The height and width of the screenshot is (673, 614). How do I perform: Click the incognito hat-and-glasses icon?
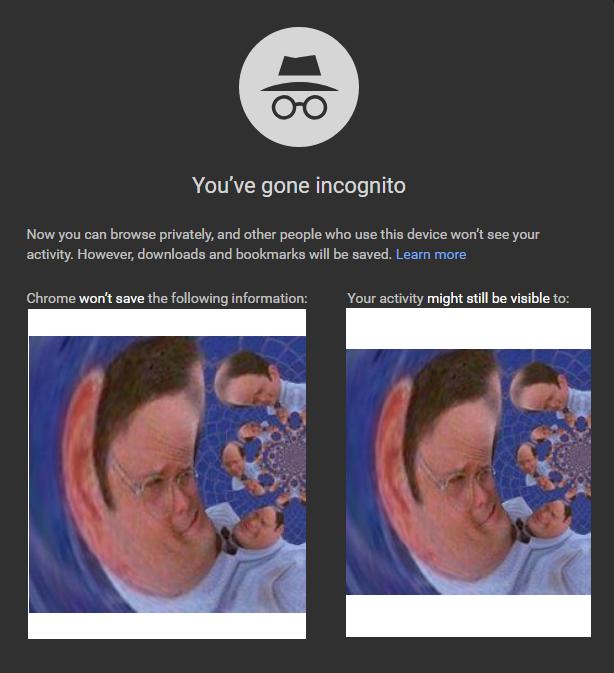tap(299, 87)
